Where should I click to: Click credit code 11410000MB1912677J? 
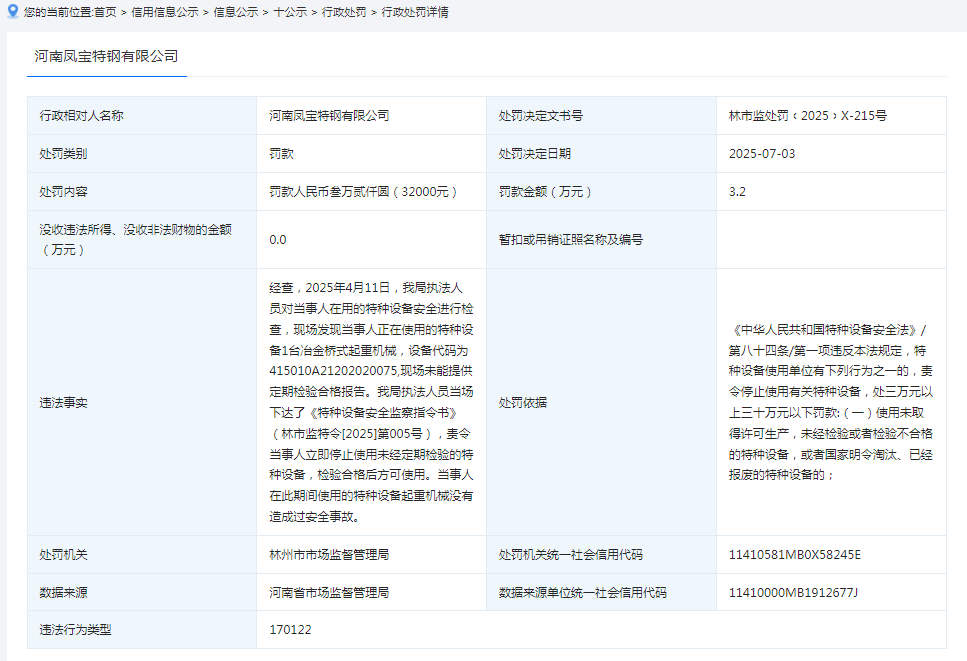tap(793, 593)
